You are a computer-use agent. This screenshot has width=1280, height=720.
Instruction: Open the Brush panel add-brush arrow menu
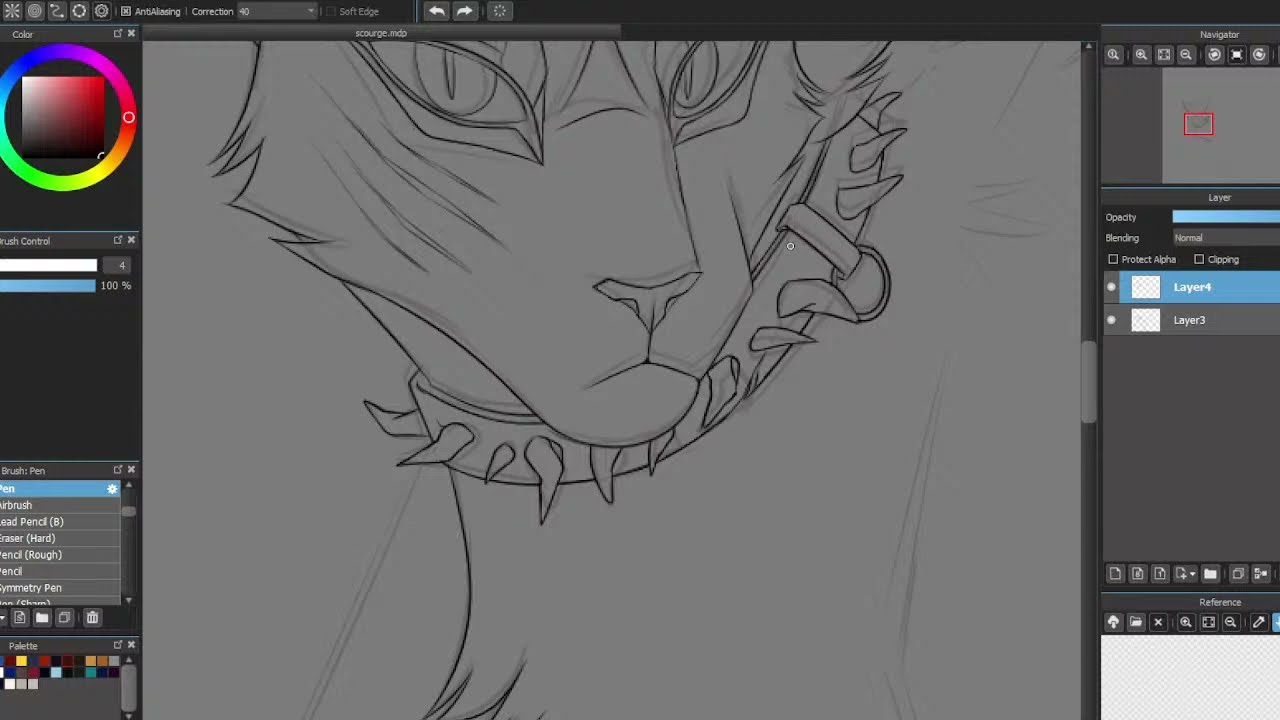4,618
